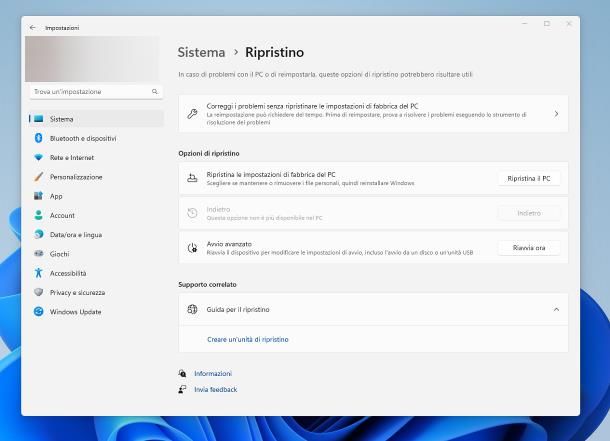Click the Opzioni di ripristino heading
The height and width of the screenshot is (441, 610).
click(209, 154)
